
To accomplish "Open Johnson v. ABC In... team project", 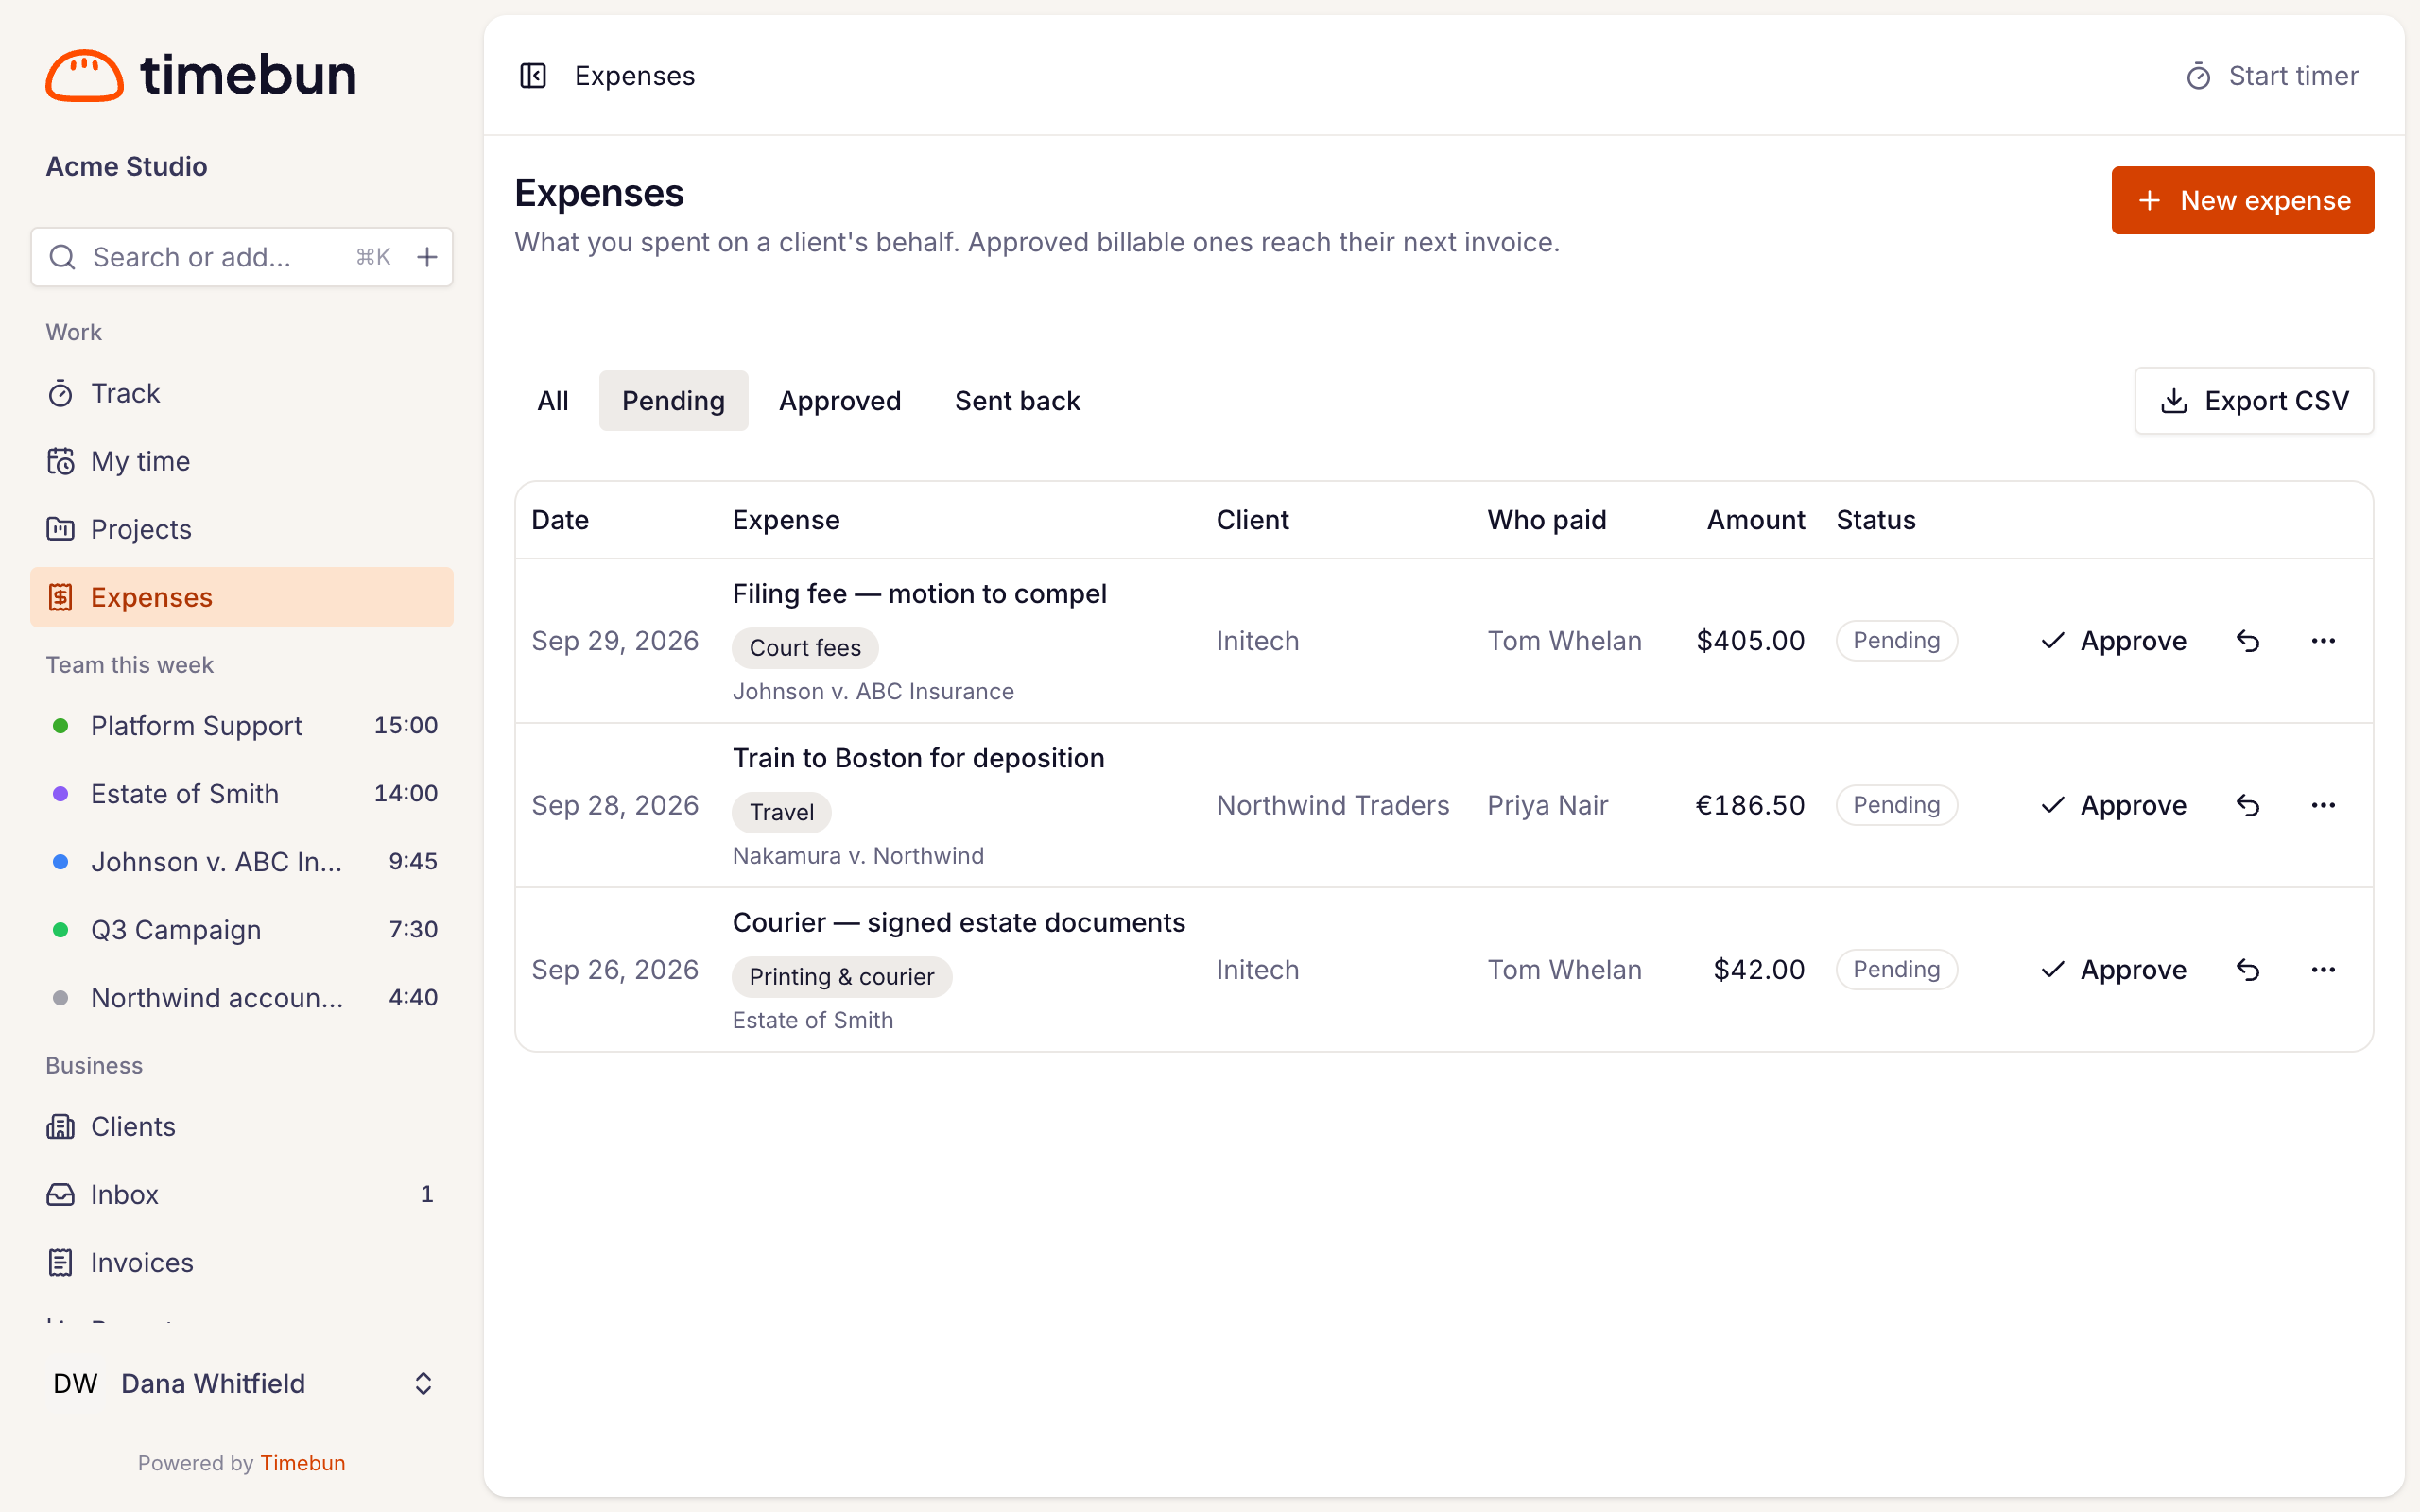I will [x=242, y=862].
